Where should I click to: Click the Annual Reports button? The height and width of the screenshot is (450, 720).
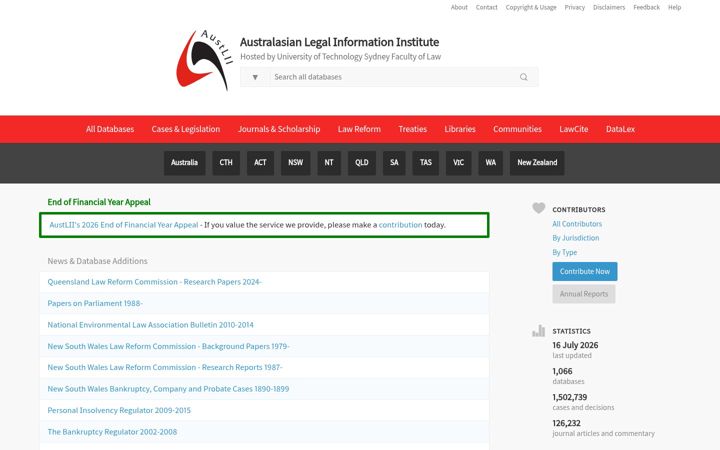point(584,294)
